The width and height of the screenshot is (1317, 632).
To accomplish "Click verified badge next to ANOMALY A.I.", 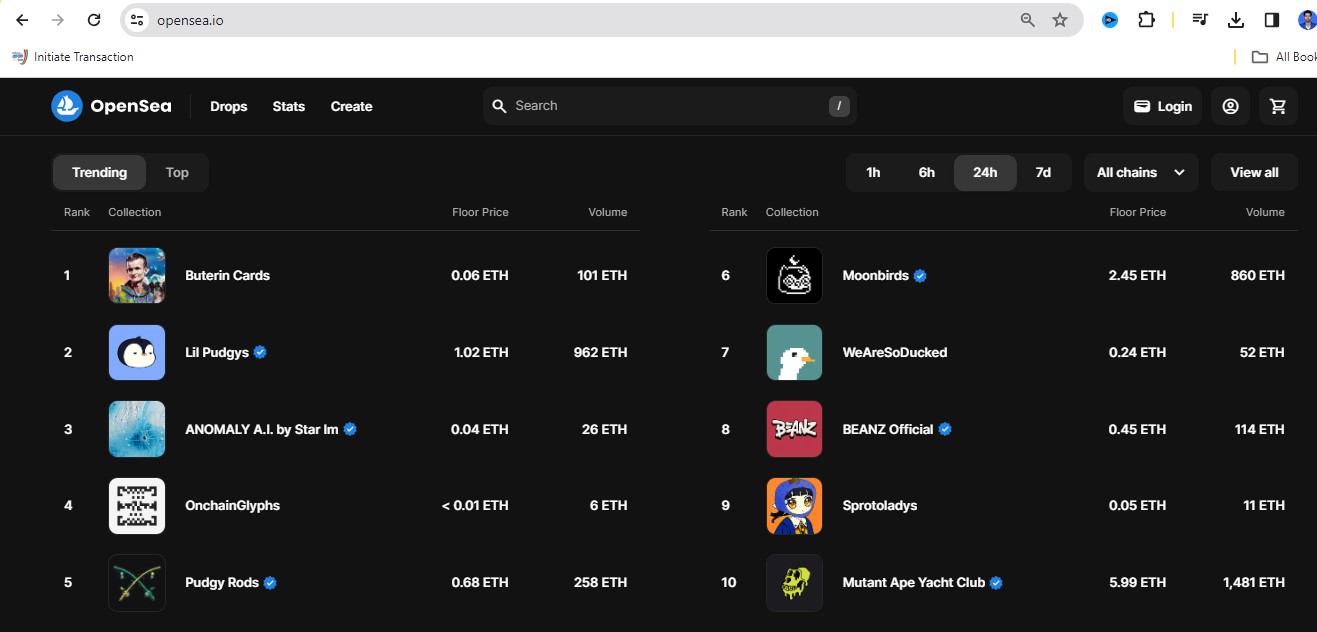I will (350, 429).
